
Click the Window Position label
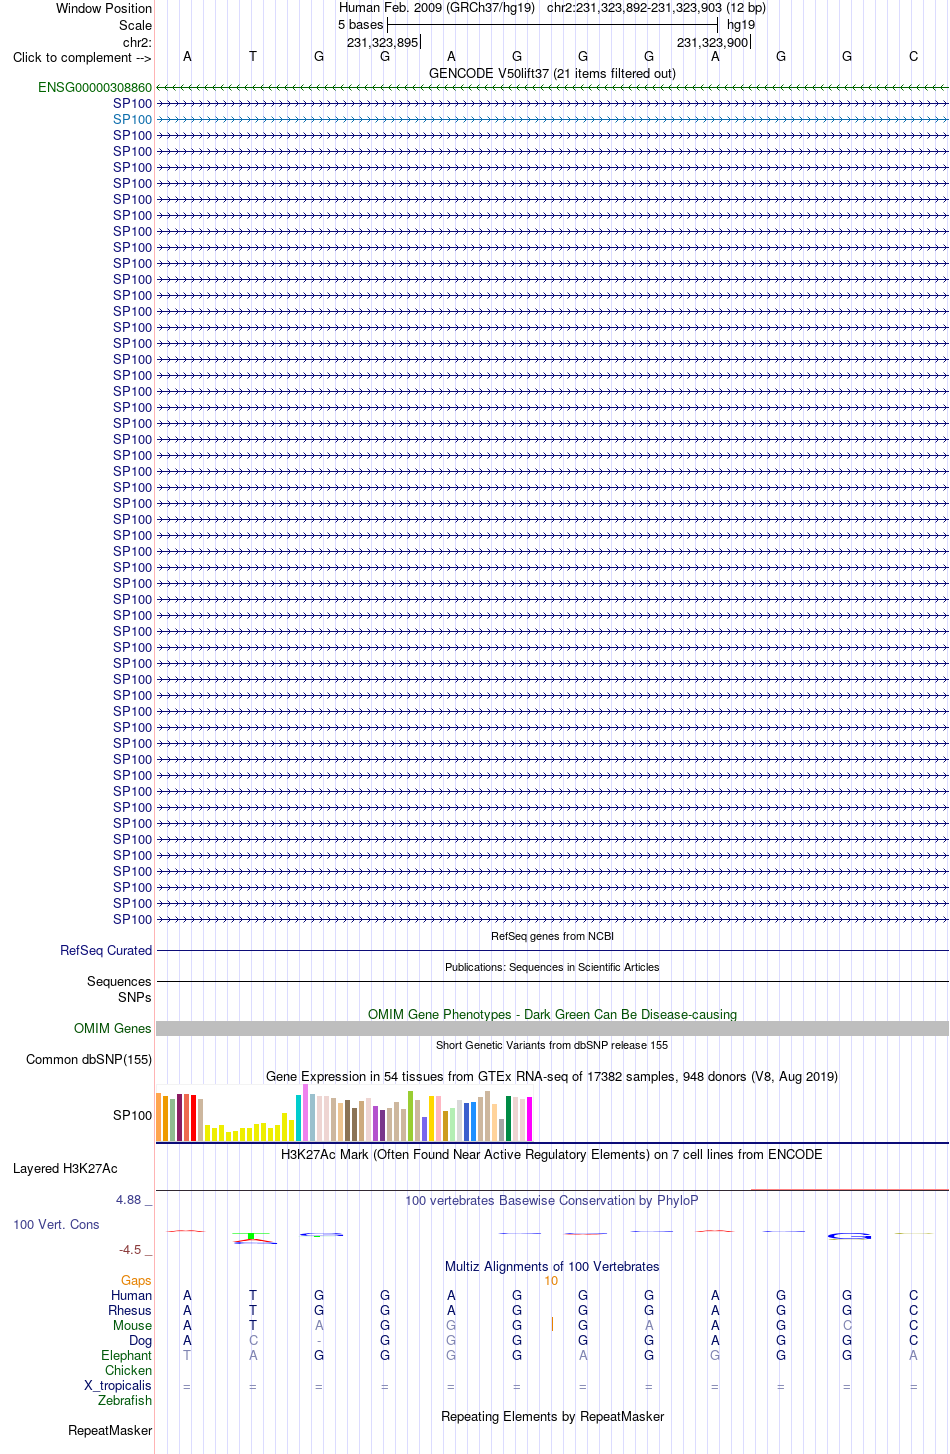coord(104,9)
